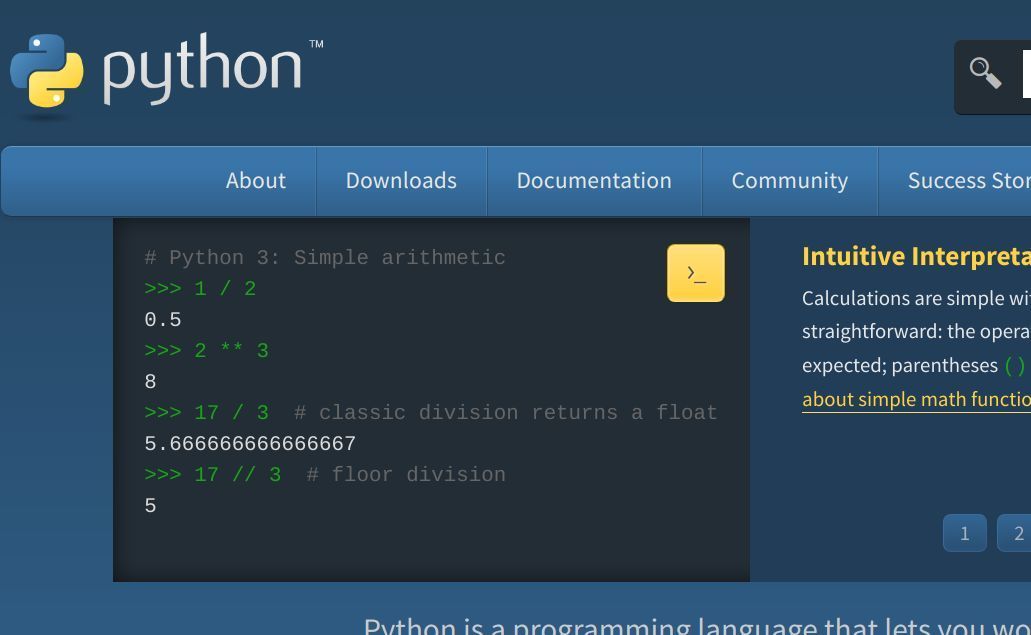
Task: Open the About menu
Action: tap(256, 181)
